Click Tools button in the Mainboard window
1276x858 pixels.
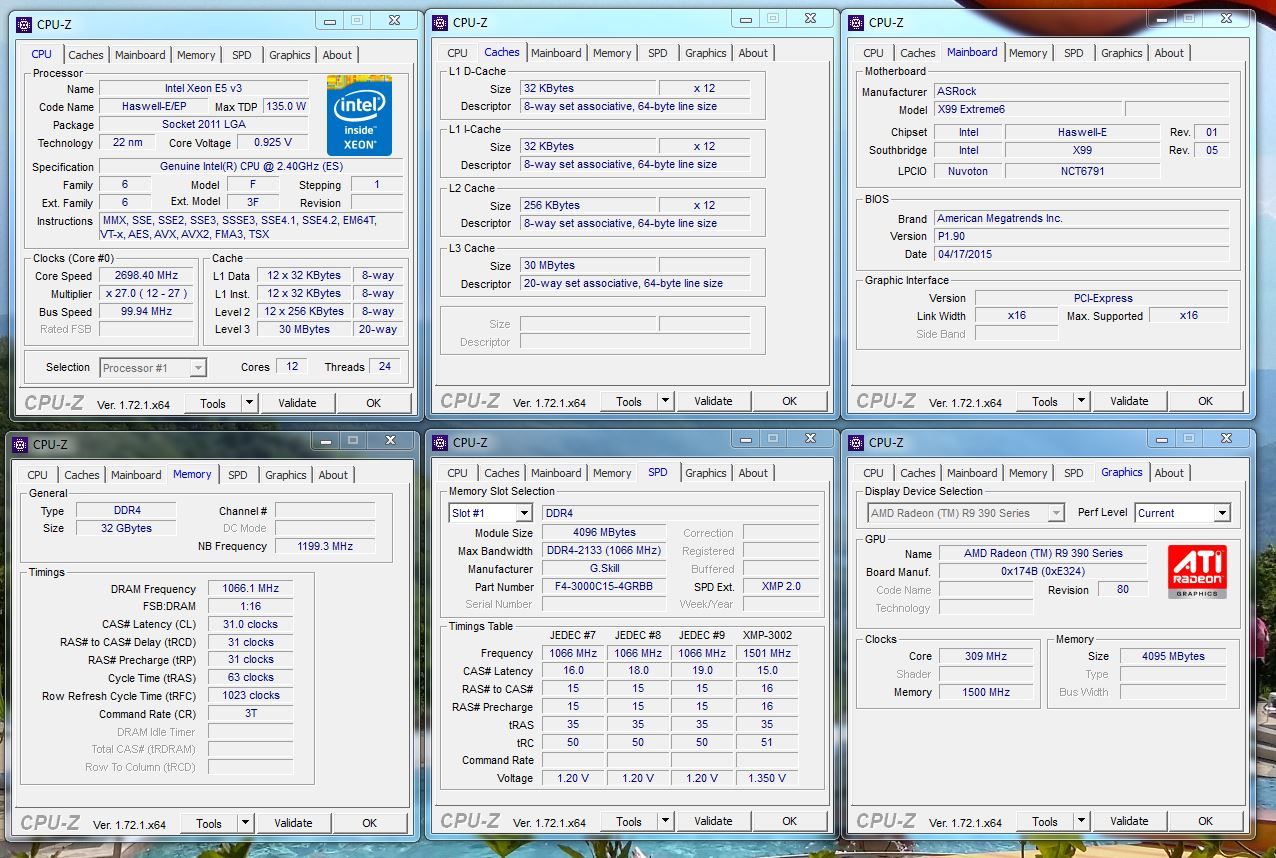coord(1045,401)
